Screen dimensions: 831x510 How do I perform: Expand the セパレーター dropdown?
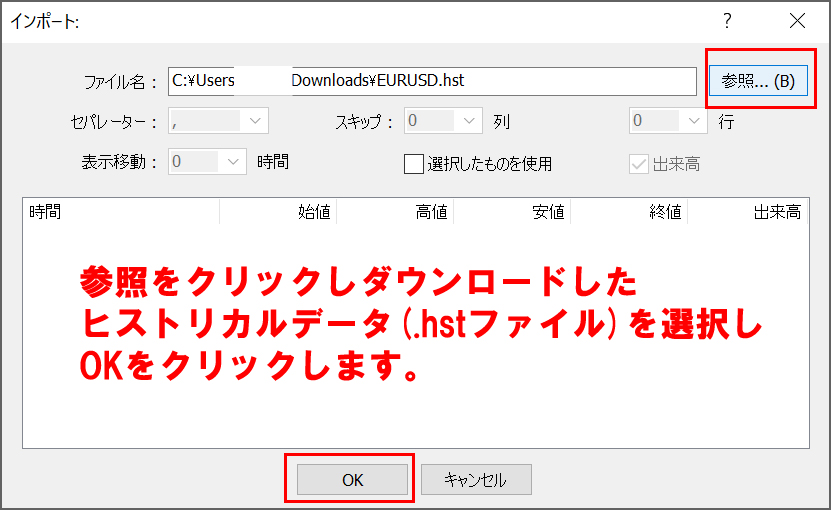coord(218,121)
